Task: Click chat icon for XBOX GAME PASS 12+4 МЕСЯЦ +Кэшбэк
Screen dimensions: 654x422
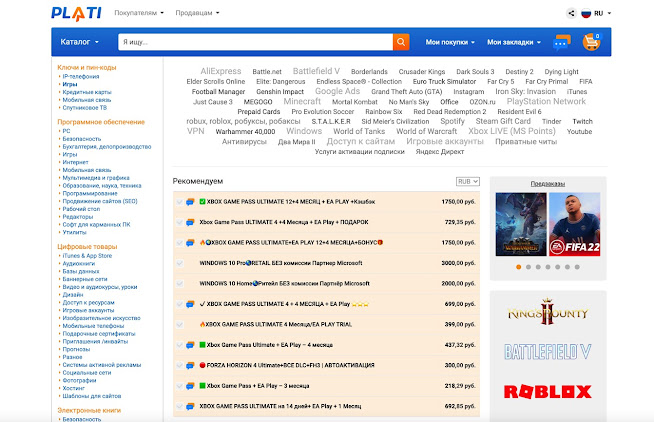Action: point(190,202)
